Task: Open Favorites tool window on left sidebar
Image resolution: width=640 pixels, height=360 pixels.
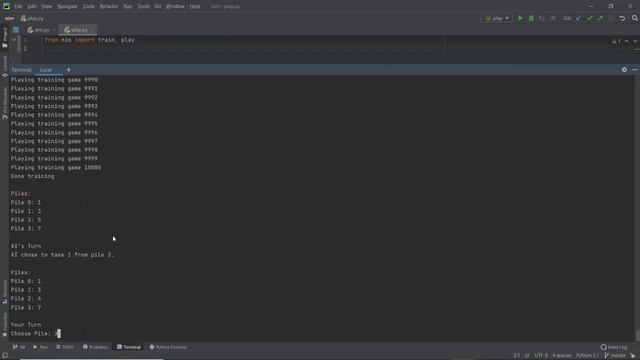Action: click(5, 325)
